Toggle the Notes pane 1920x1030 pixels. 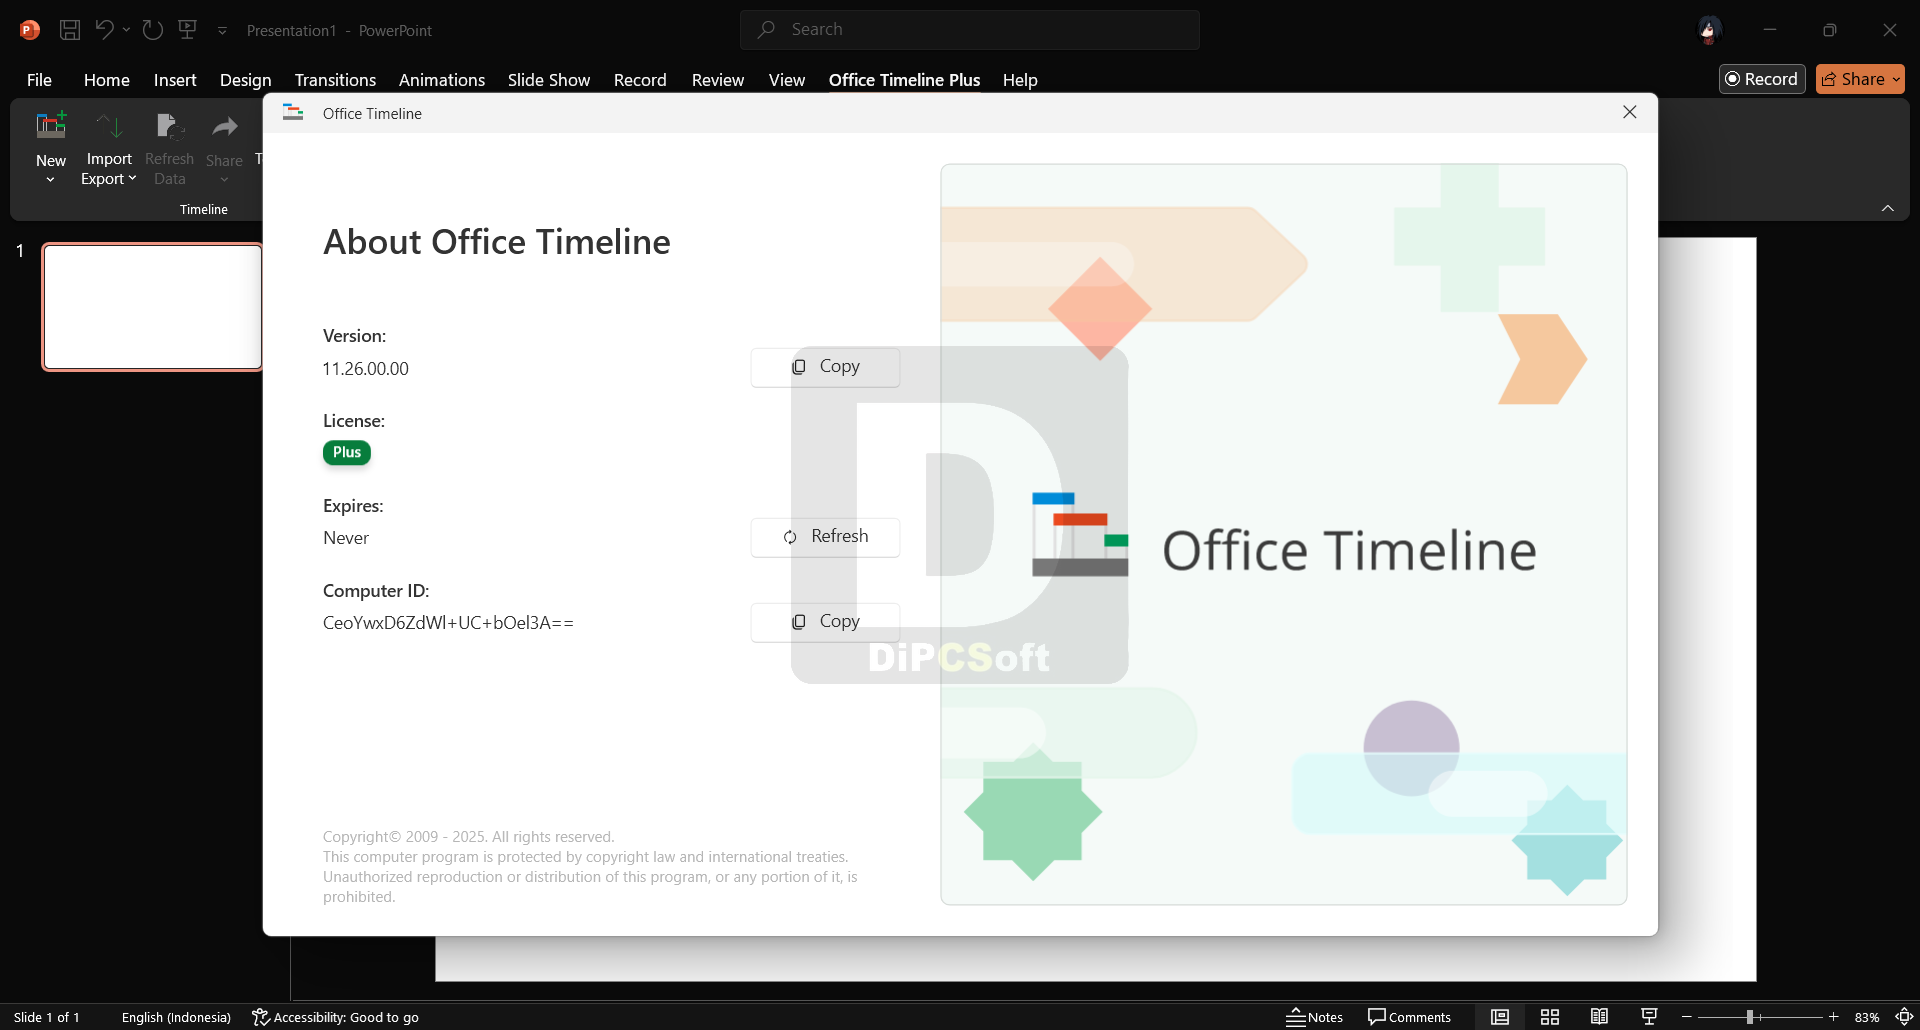[x=1314, y=1017]
